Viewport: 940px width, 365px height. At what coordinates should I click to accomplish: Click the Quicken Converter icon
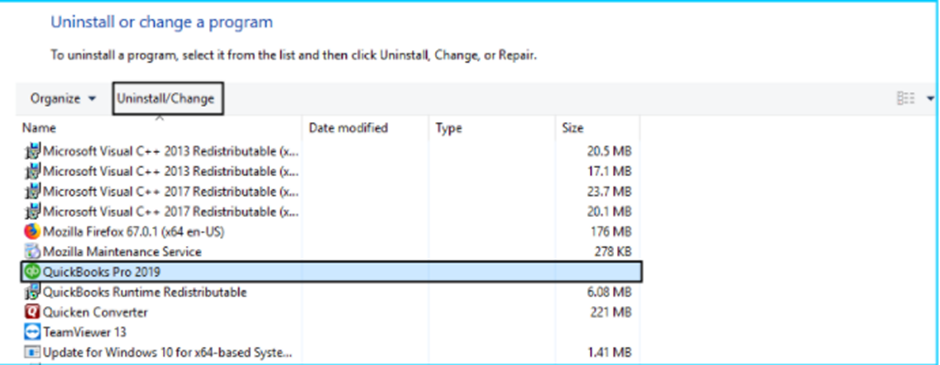(x=32, y=312)
